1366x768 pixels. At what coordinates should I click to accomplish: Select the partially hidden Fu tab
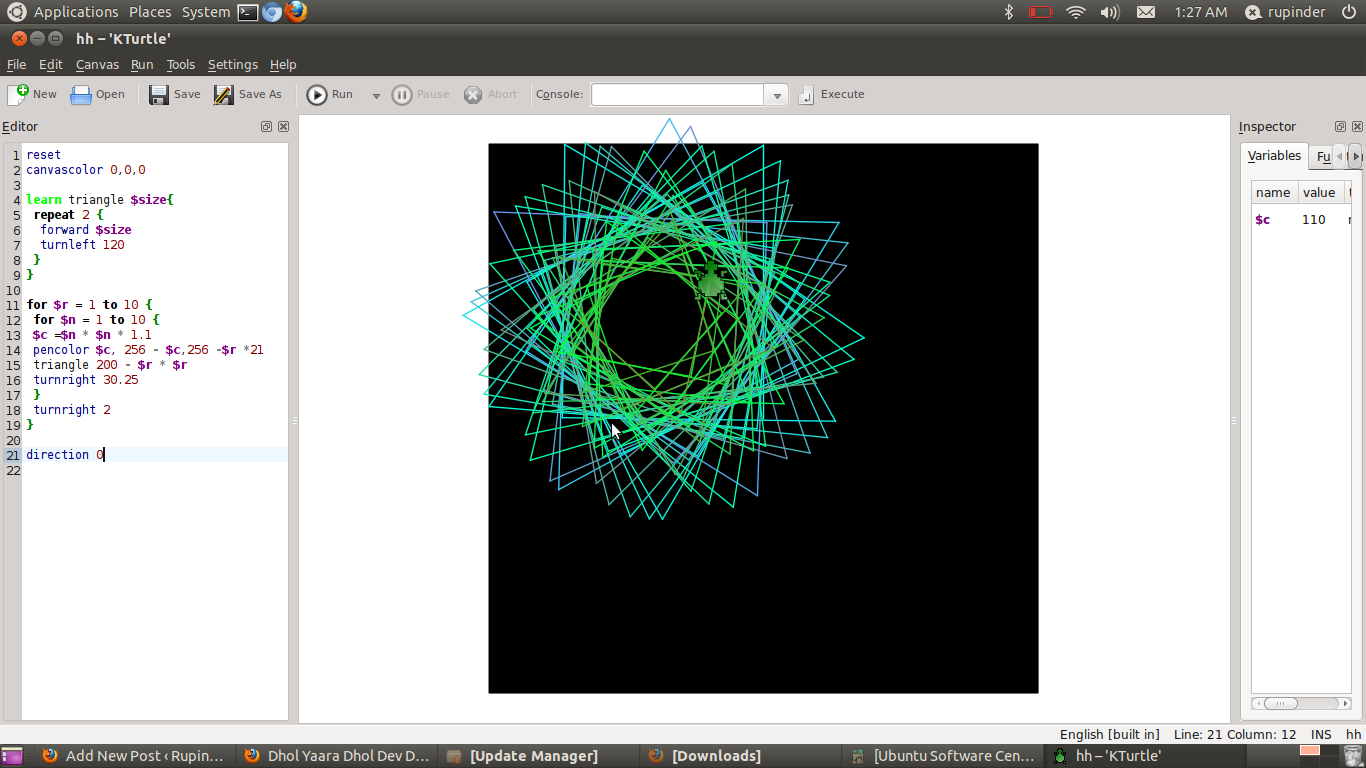tap(1322, 157)
